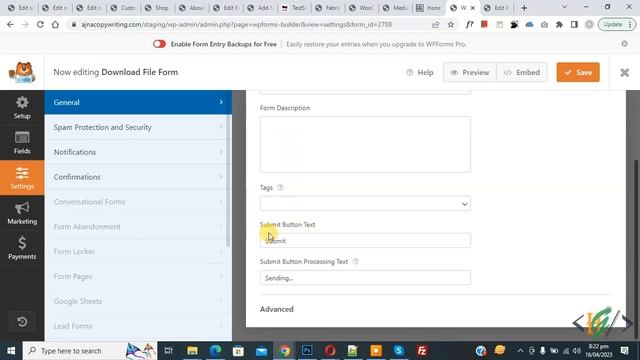Open the Help link
This screenshot has width=640, height=360.
coord(420,72)
